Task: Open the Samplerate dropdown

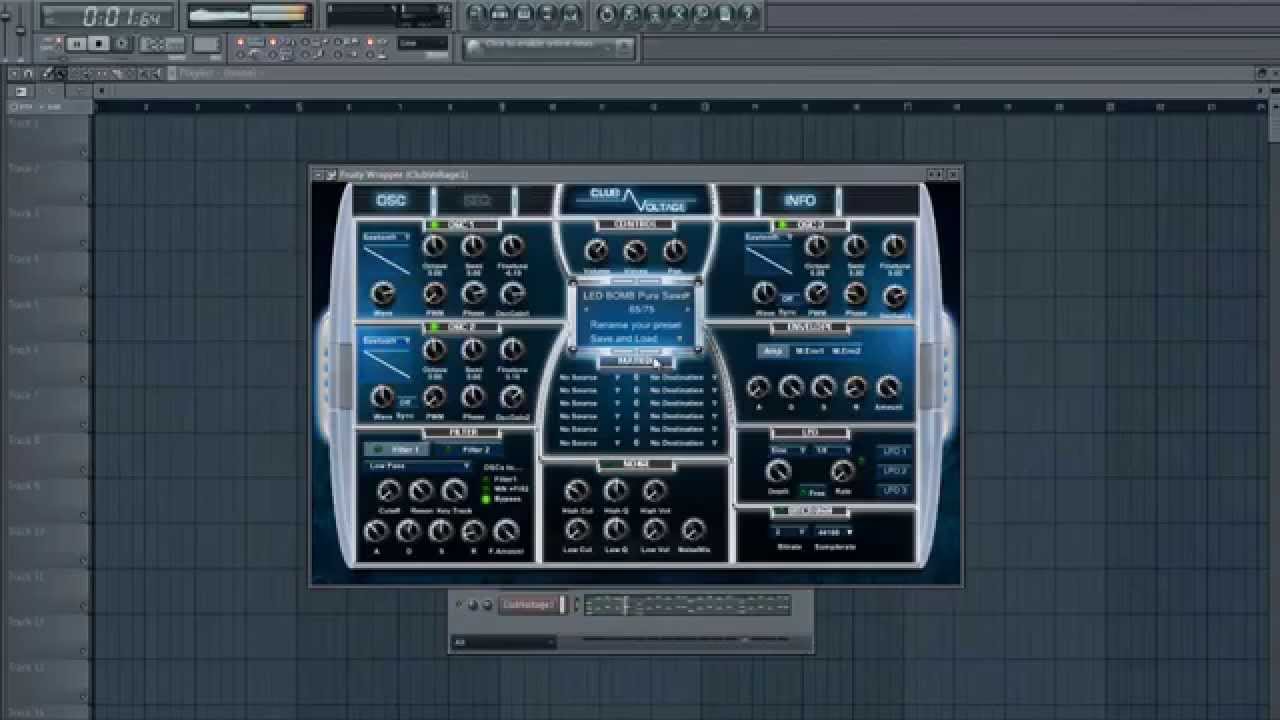Action: [x=836, y=531]
